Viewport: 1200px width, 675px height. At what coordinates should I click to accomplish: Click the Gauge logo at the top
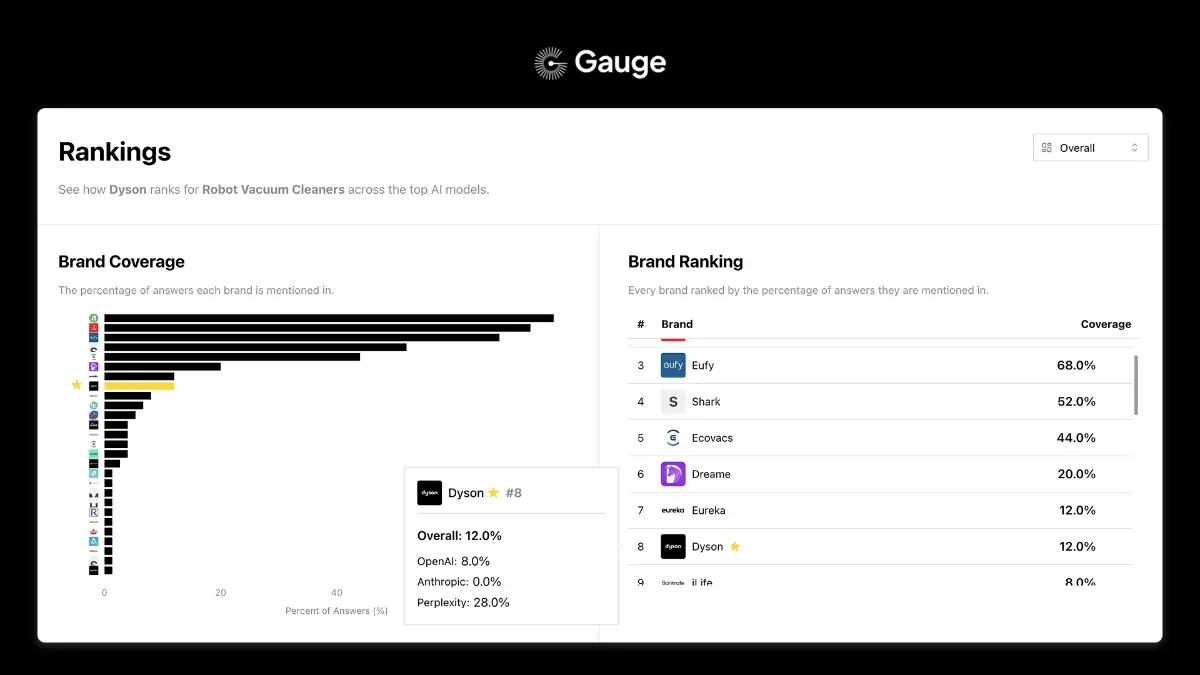[599, 62]
